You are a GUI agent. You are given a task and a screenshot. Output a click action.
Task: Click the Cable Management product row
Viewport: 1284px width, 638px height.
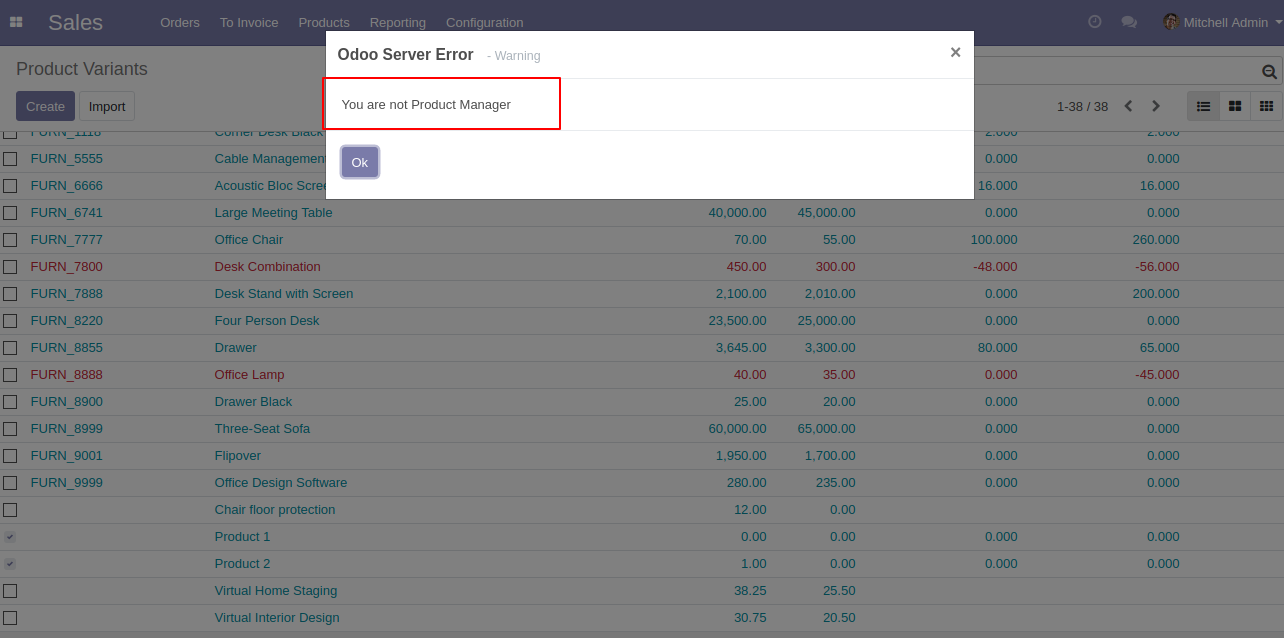click(x=642, y=159)
